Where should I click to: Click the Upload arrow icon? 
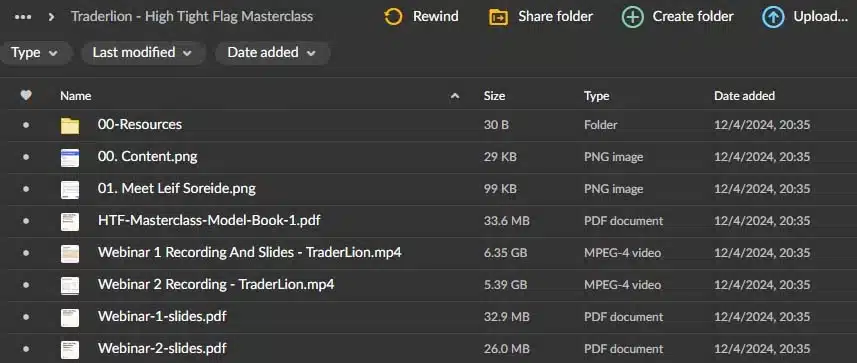(x=773, y=17)
